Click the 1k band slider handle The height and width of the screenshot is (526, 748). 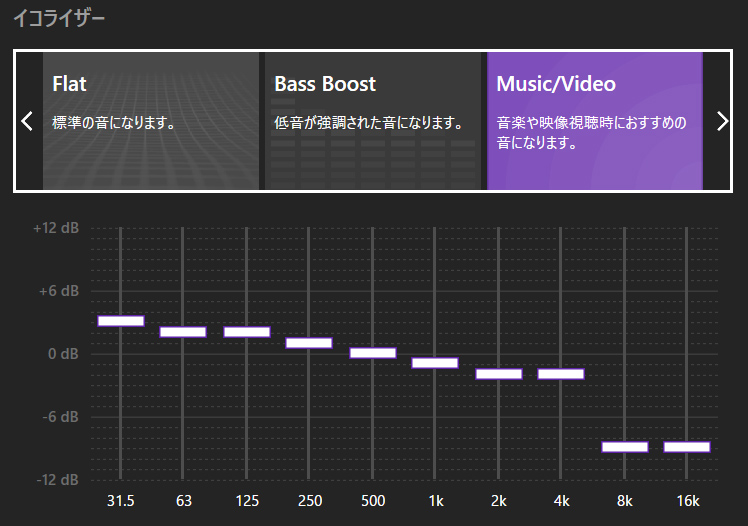435,363
